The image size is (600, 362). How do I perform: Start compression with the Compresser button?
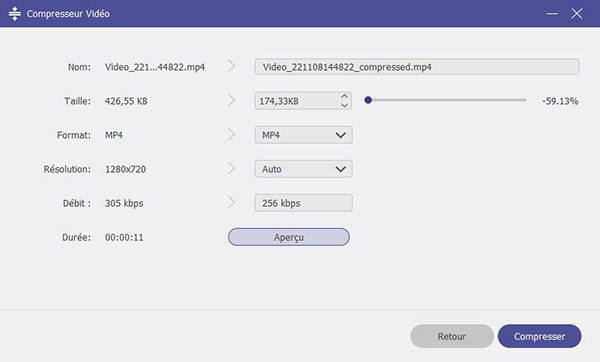540,336
